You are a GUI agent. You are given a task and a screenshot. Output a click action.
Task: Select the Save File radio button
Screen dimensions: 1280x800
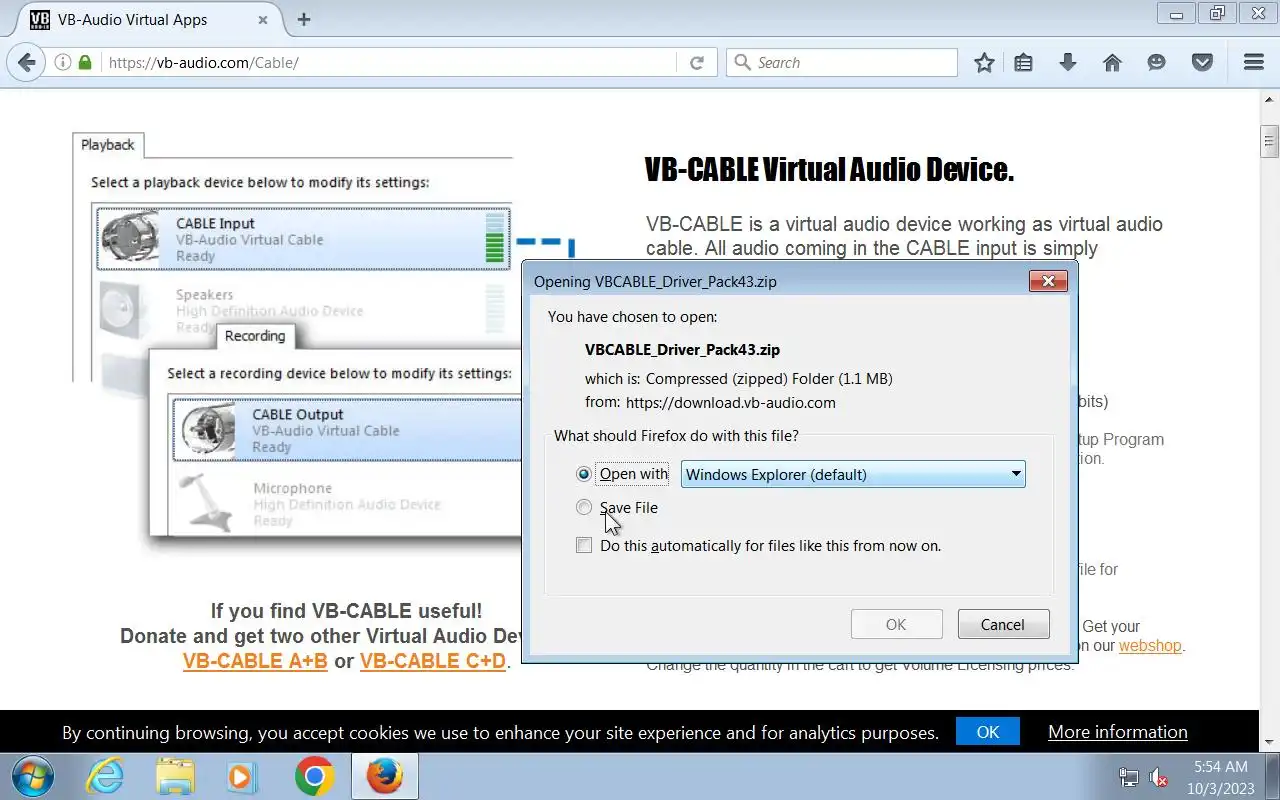pyautogui.click(x=584, y=508)
